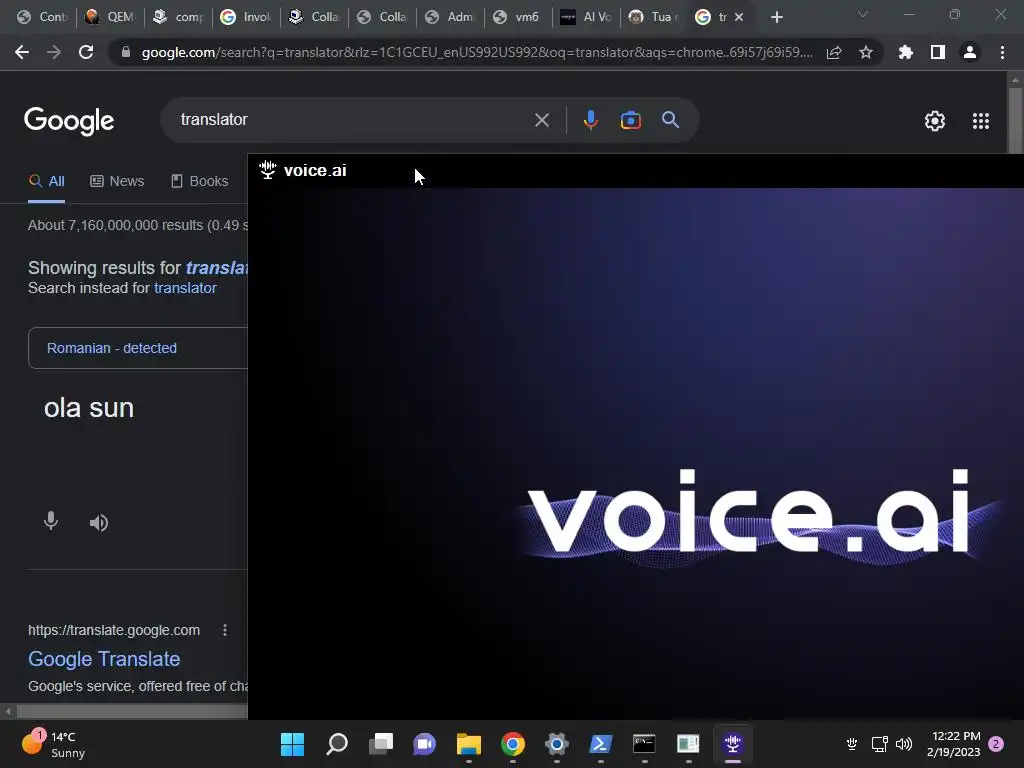Click the network icon in system tray

879,744
